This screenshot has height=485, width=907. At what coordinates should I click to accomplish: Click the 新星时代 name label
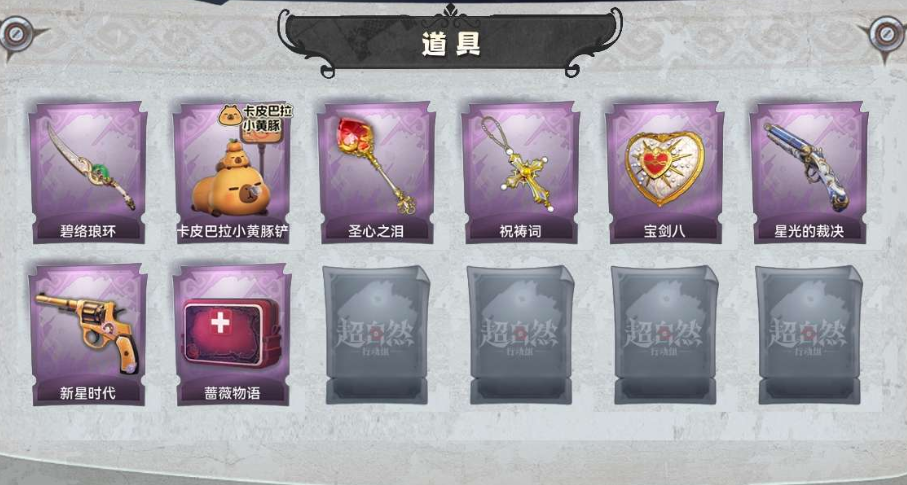click(87, 394)
